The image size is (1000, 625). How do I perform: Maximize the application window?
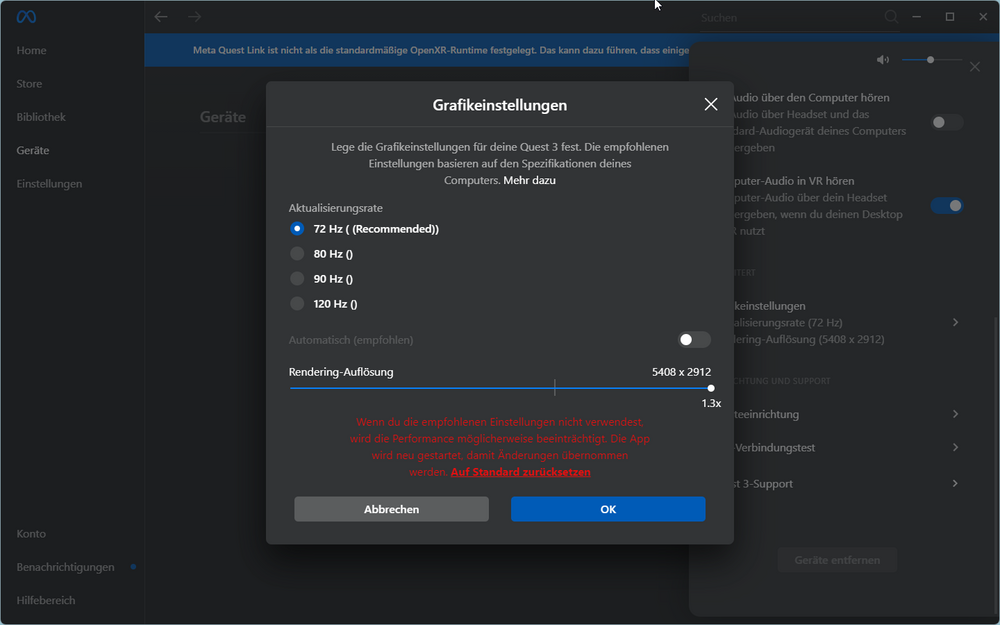[950, 17]
